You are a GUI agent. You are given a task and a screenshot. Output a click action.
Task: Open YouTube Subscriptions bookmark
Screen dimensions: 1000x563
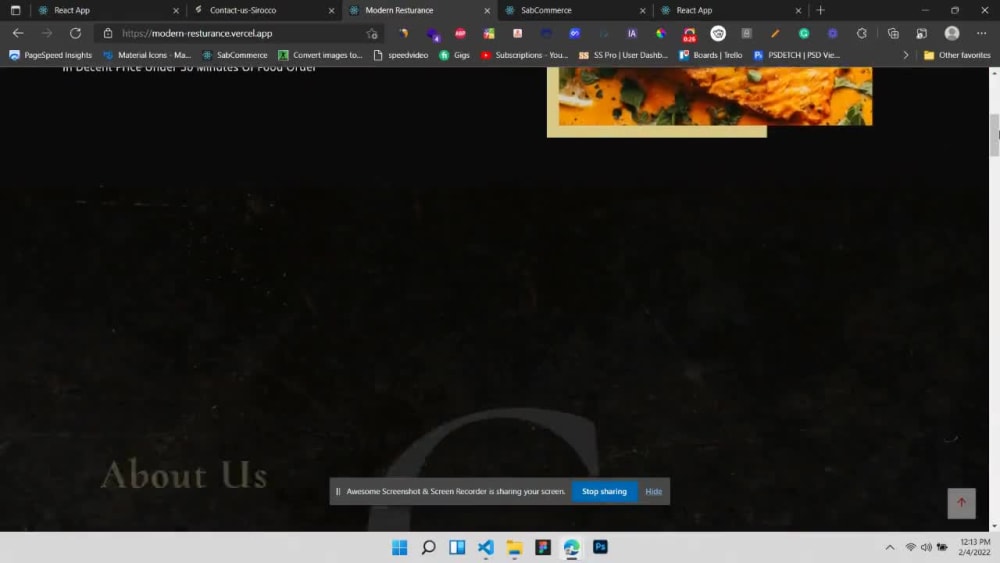[524, 55]
